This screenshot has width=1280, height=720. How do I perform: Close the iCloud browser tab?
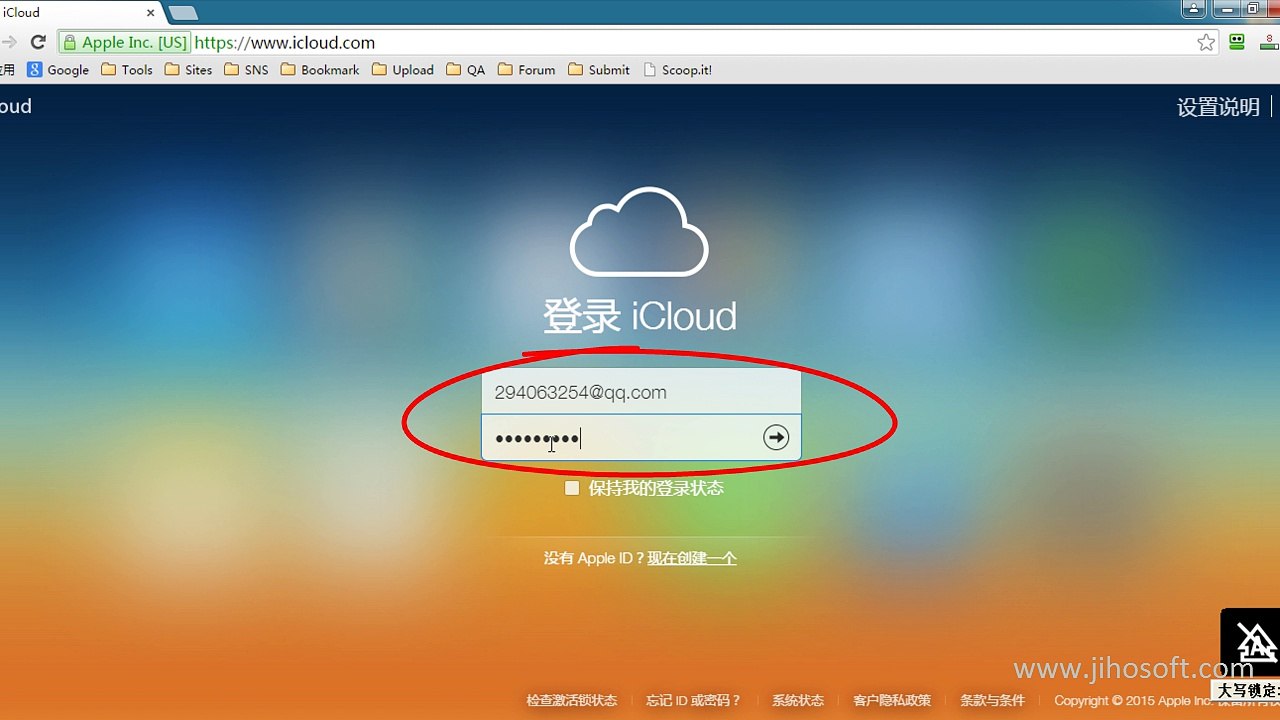[152, 13]
